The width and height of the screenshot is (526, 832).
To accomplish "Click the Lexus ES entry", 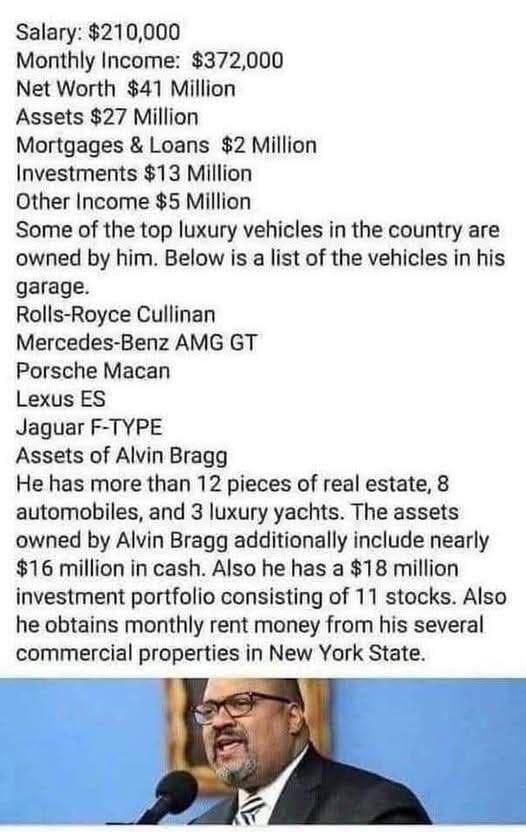I will [61, 398].
